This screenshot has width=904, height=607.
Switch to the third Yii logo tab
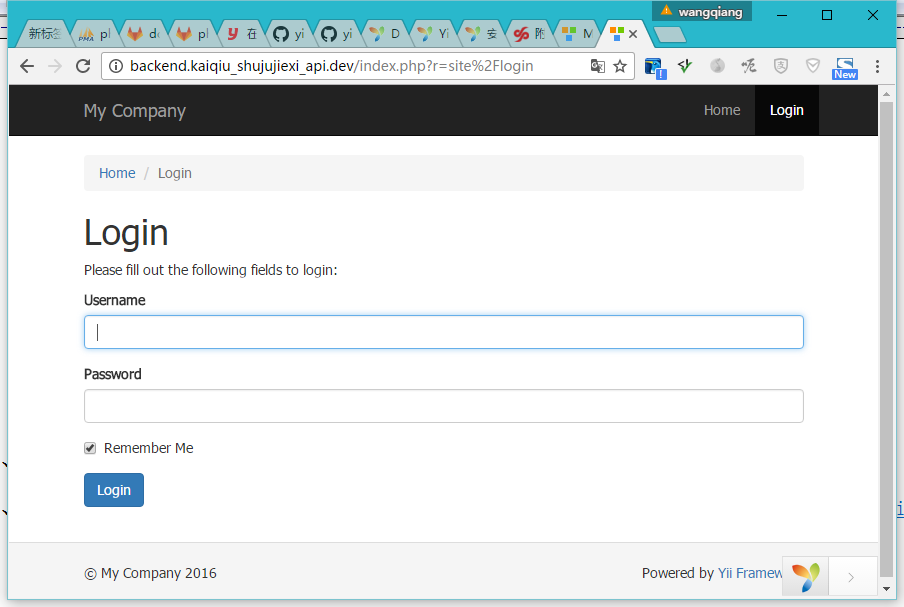[482, 34]
